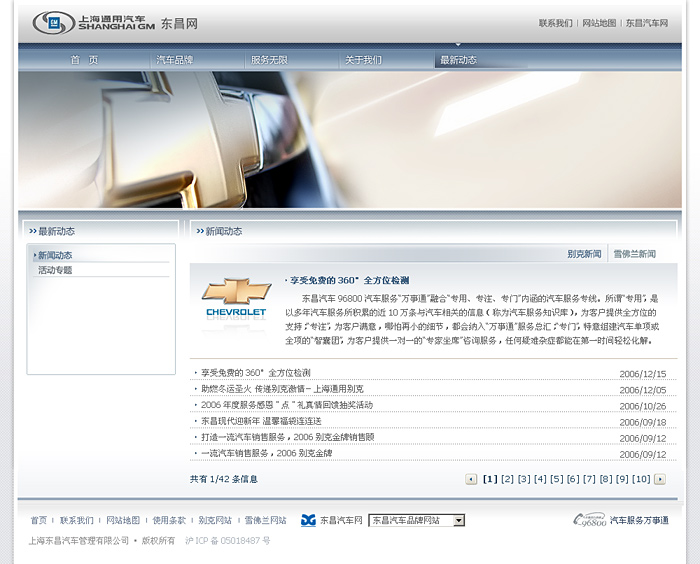700x564 pixels.
Task: Go to next page arrow
Action: (x=660, y=479)
